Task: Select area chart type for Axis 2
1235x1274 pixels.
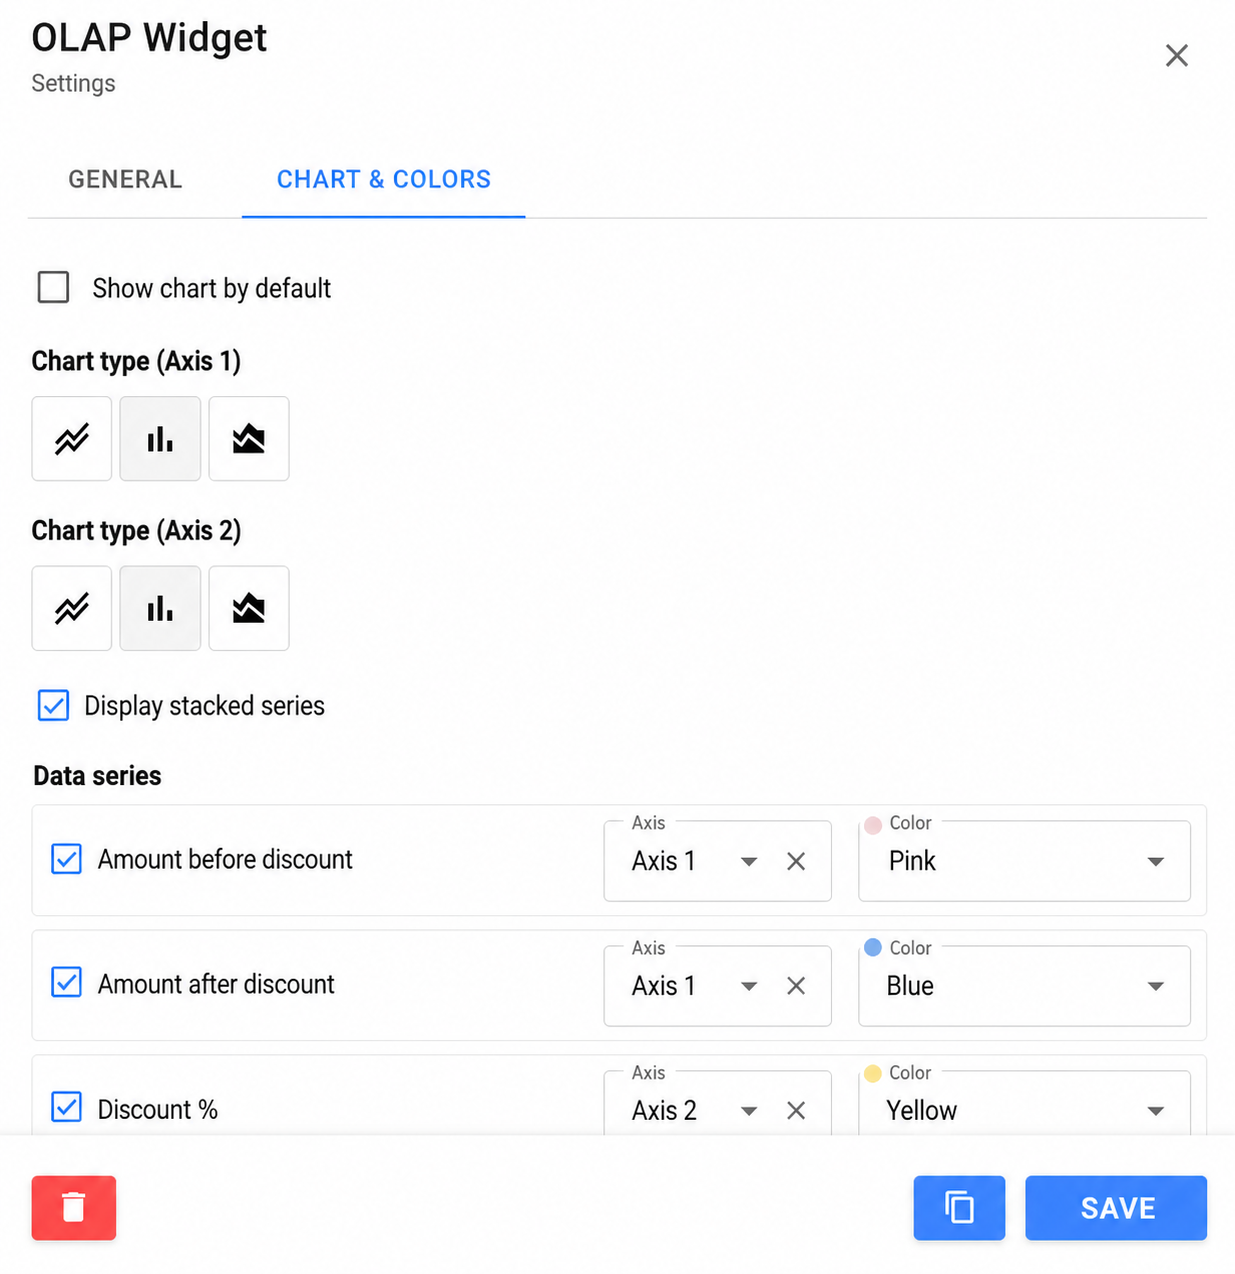Action: click(249, 608)
